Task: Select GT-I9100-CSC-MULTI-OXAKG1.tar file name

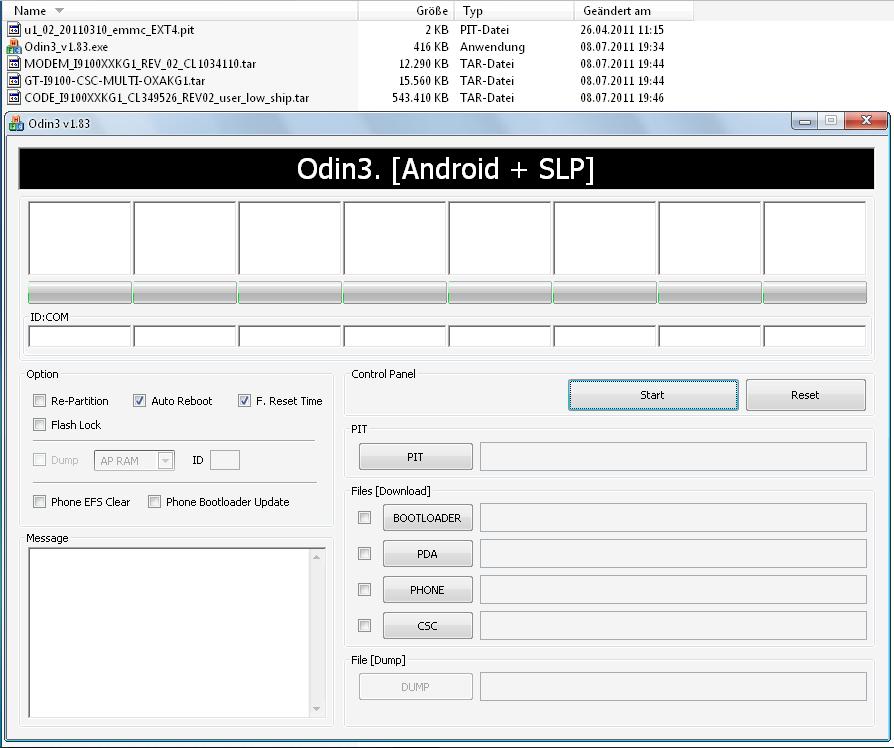Action: [115, 81]
